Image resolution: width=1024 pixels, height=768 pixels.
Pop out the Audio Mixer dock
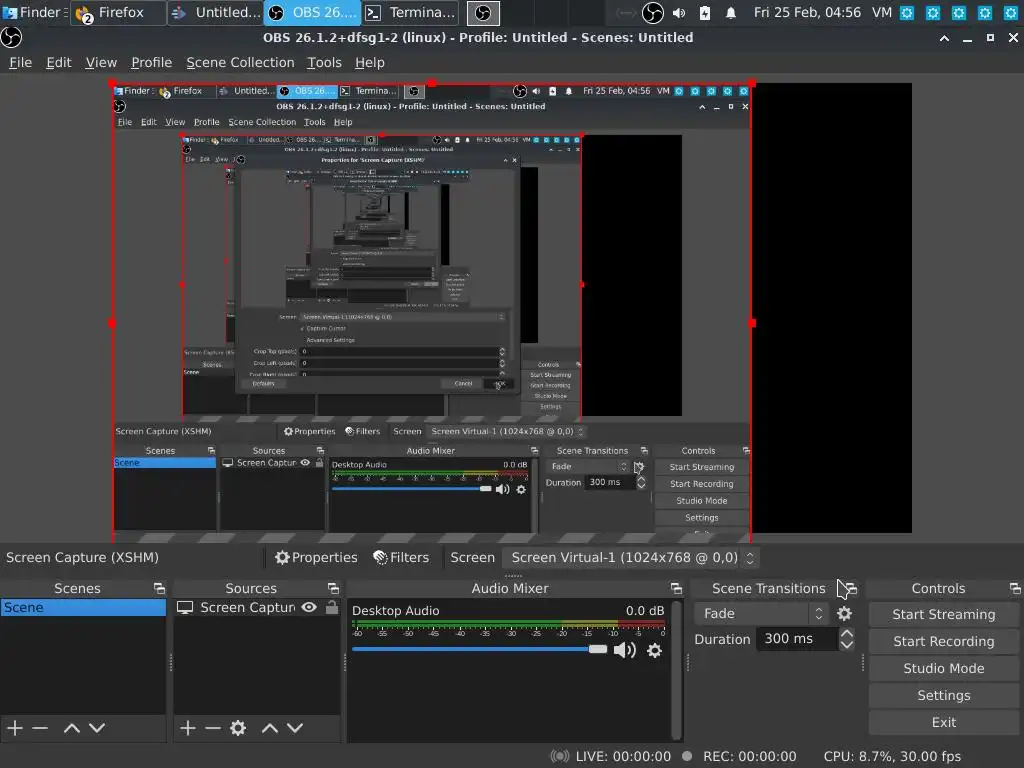tap(677, 588)
